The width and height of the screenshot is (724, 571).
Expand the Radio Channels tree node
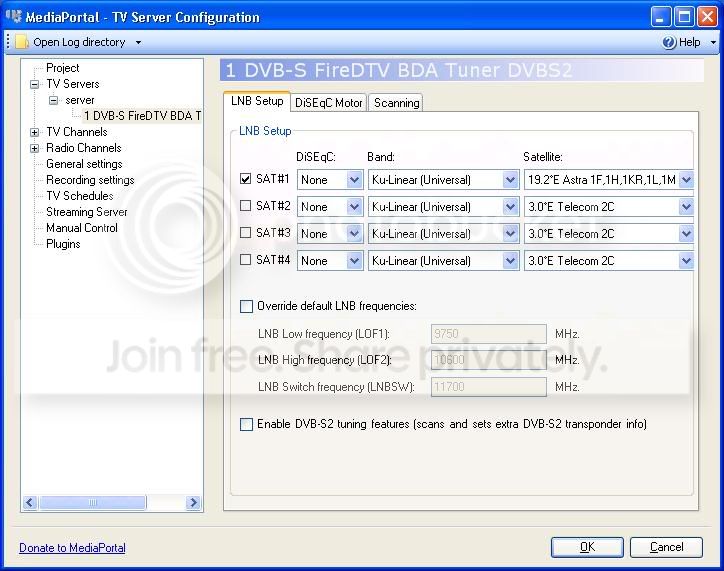coord(35,148)
